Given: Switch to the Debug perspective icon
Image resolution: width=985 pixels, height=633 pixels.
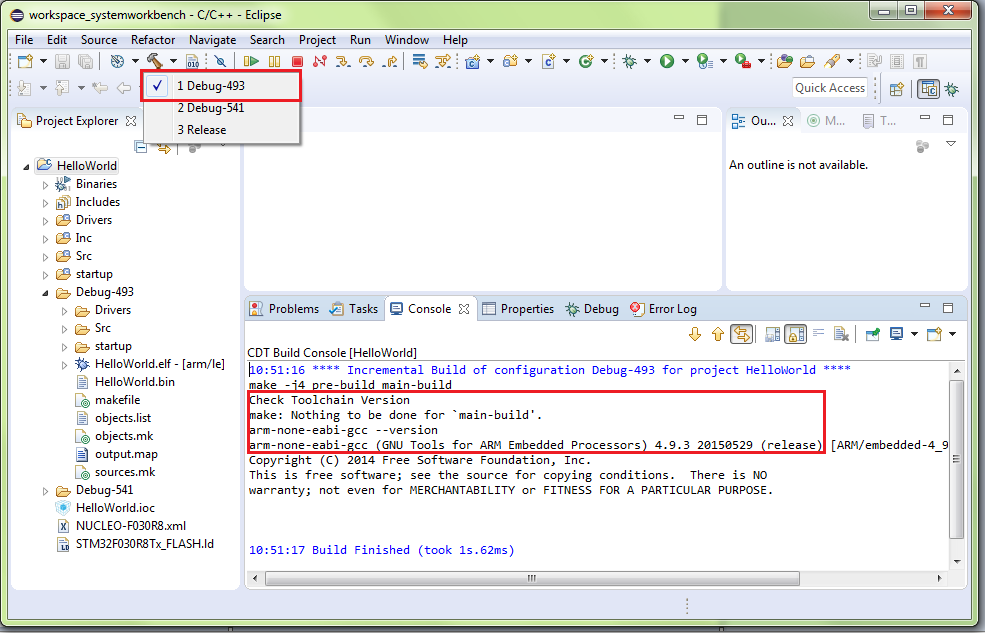Looking at the screenshot, I should pyautogui.click(x=952, y=89).
